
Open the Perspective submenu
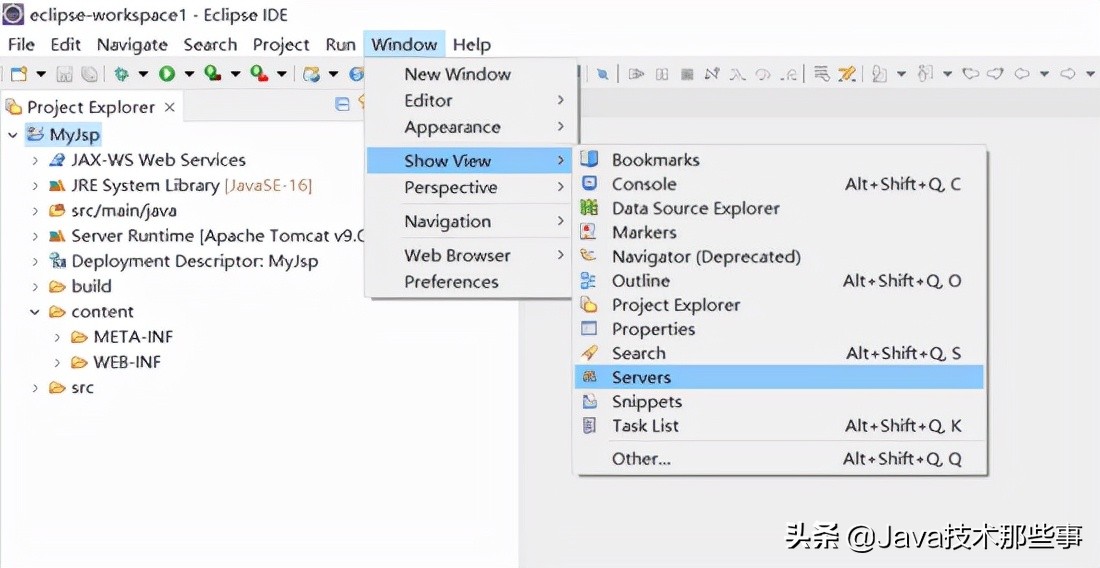[x=469, y=188]
